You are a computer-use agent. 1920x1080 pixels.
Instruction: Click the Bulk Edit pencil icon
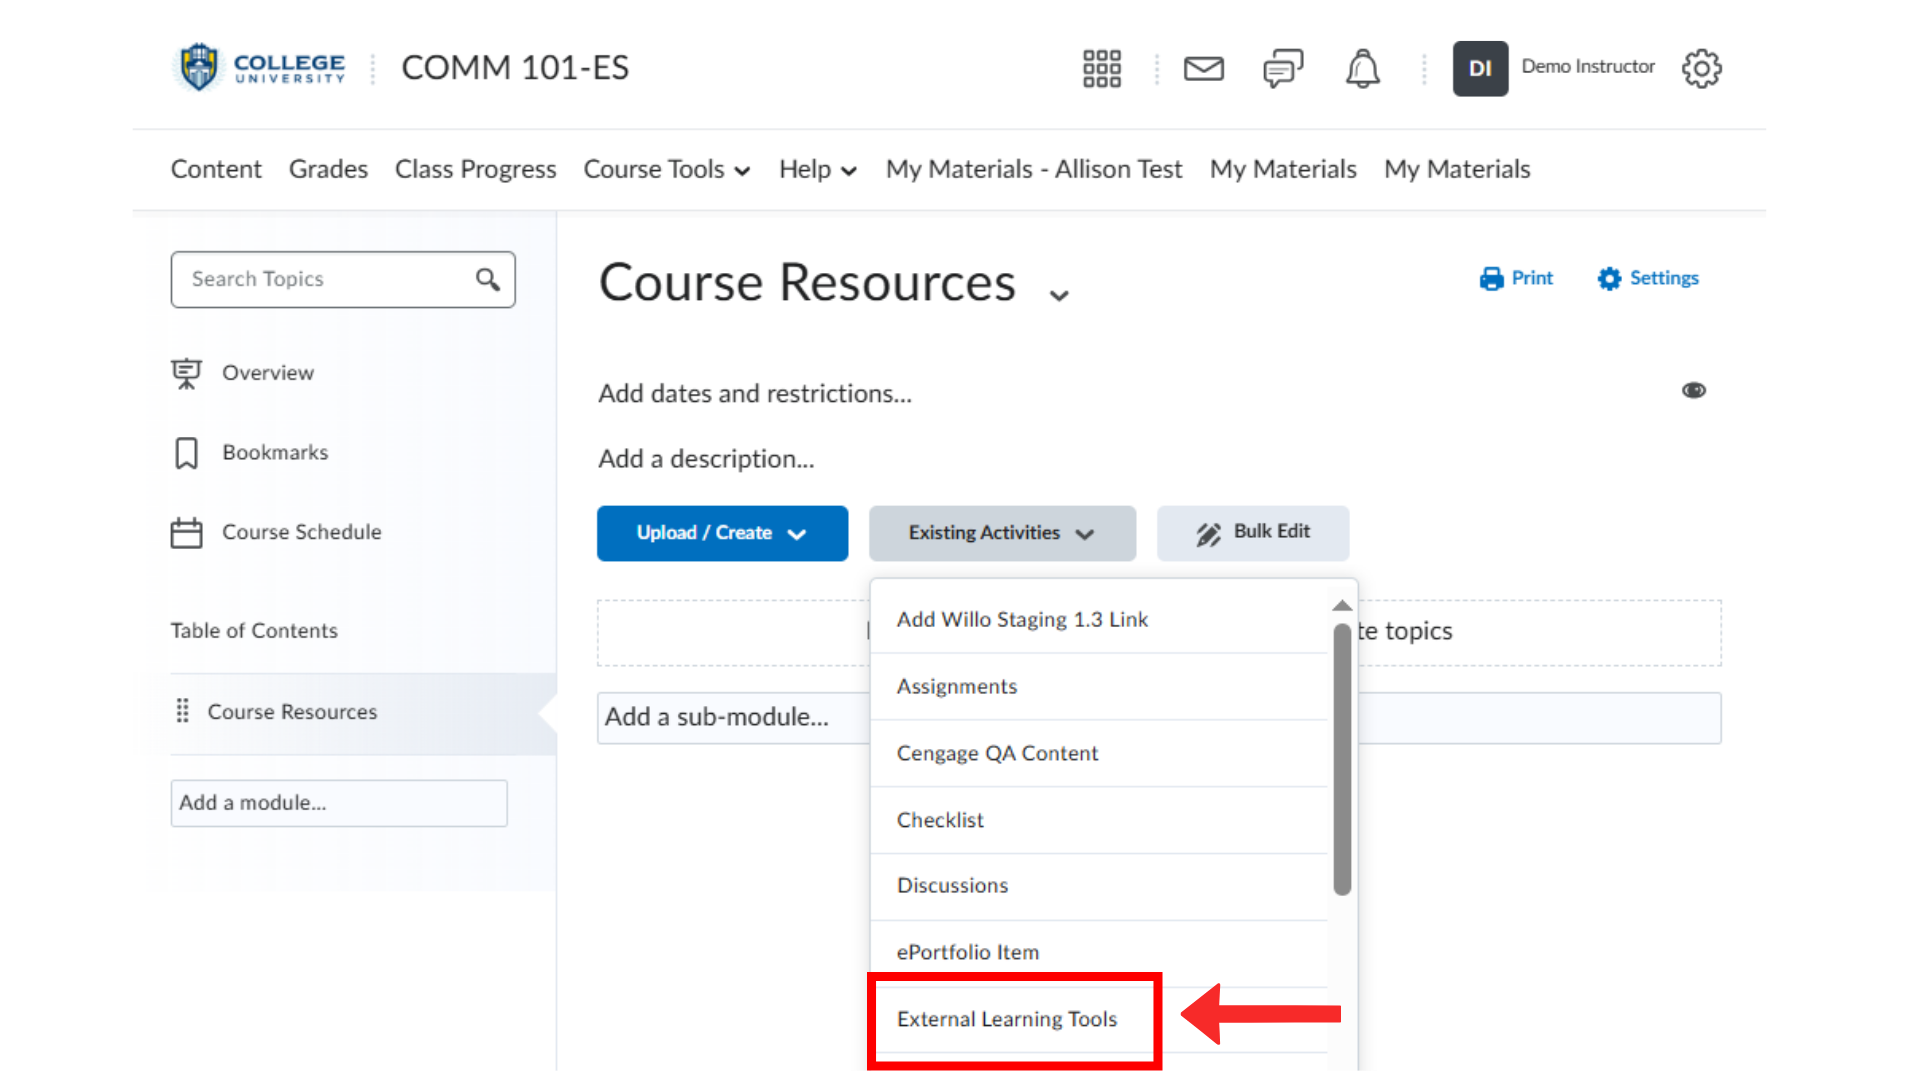point(1208,534)
